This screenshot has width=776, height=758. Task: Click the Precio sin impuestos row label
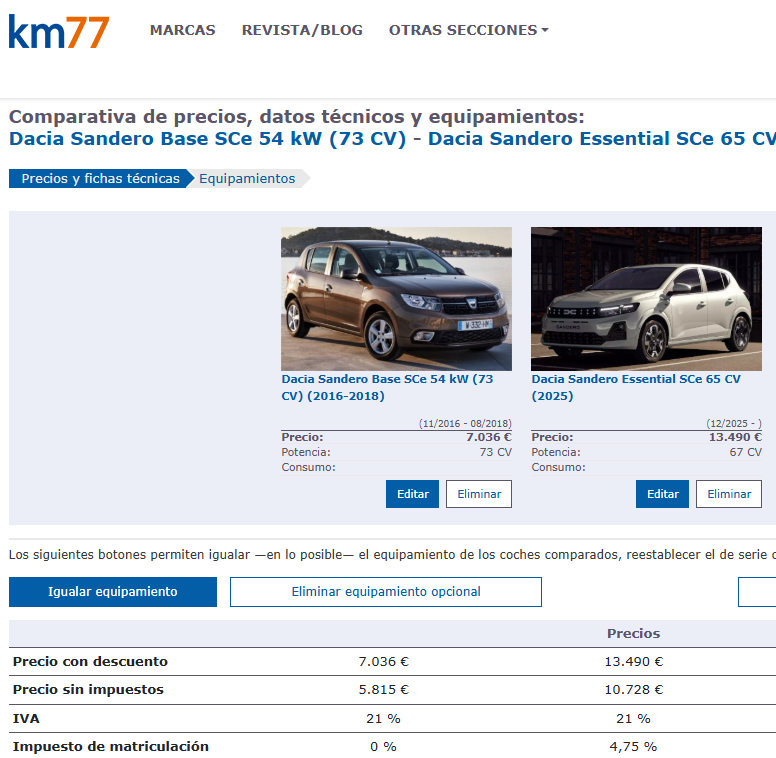(x=88, y=690)
